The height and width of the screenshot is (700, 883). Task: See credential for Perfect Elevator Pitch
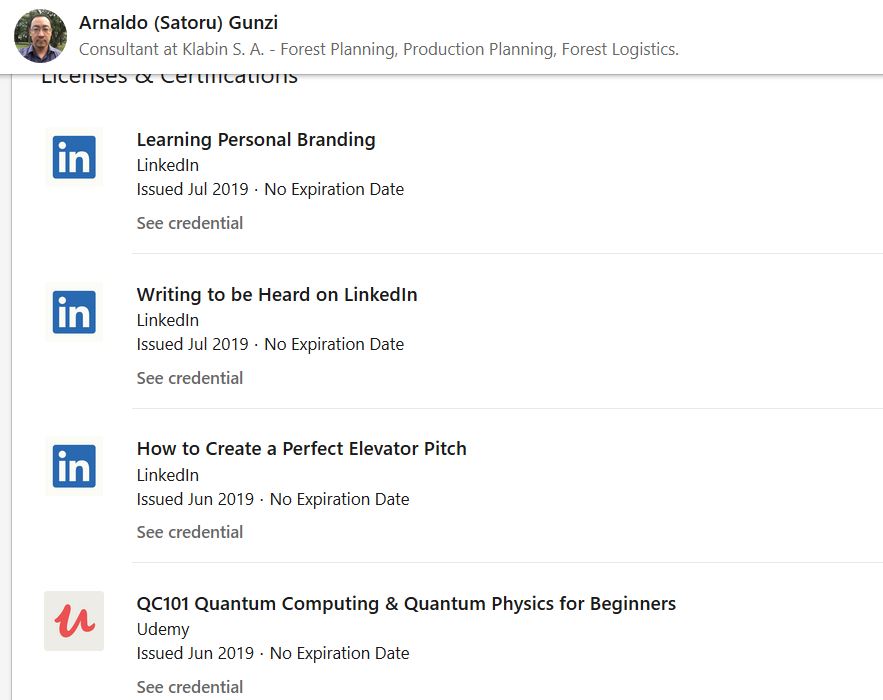coord(190,532)
